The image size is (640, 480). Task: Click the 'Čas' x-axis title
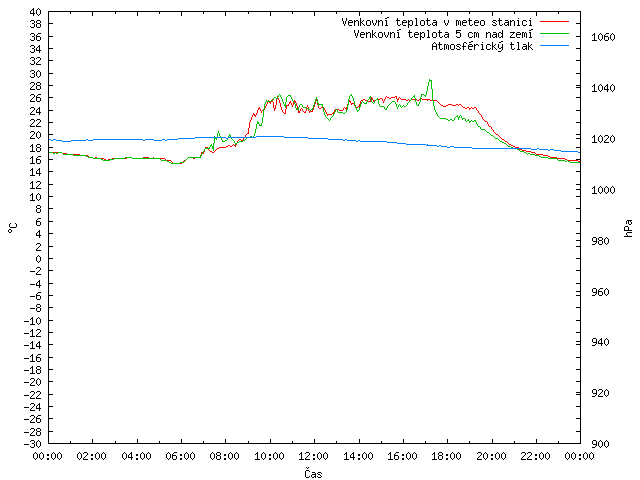pyautogui.click(x=313, y=473)
